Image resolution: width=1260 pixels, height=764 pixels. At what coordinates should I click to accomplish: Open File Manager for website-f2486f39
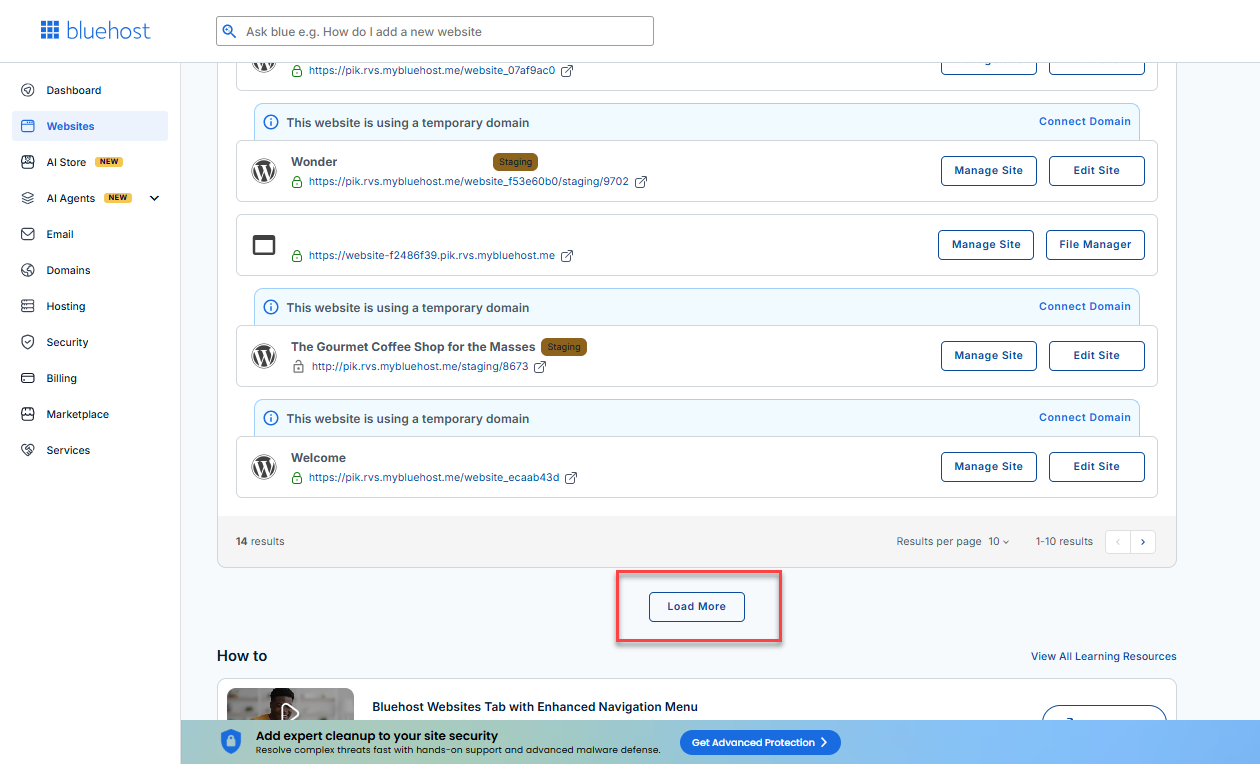click(1095, 245)
